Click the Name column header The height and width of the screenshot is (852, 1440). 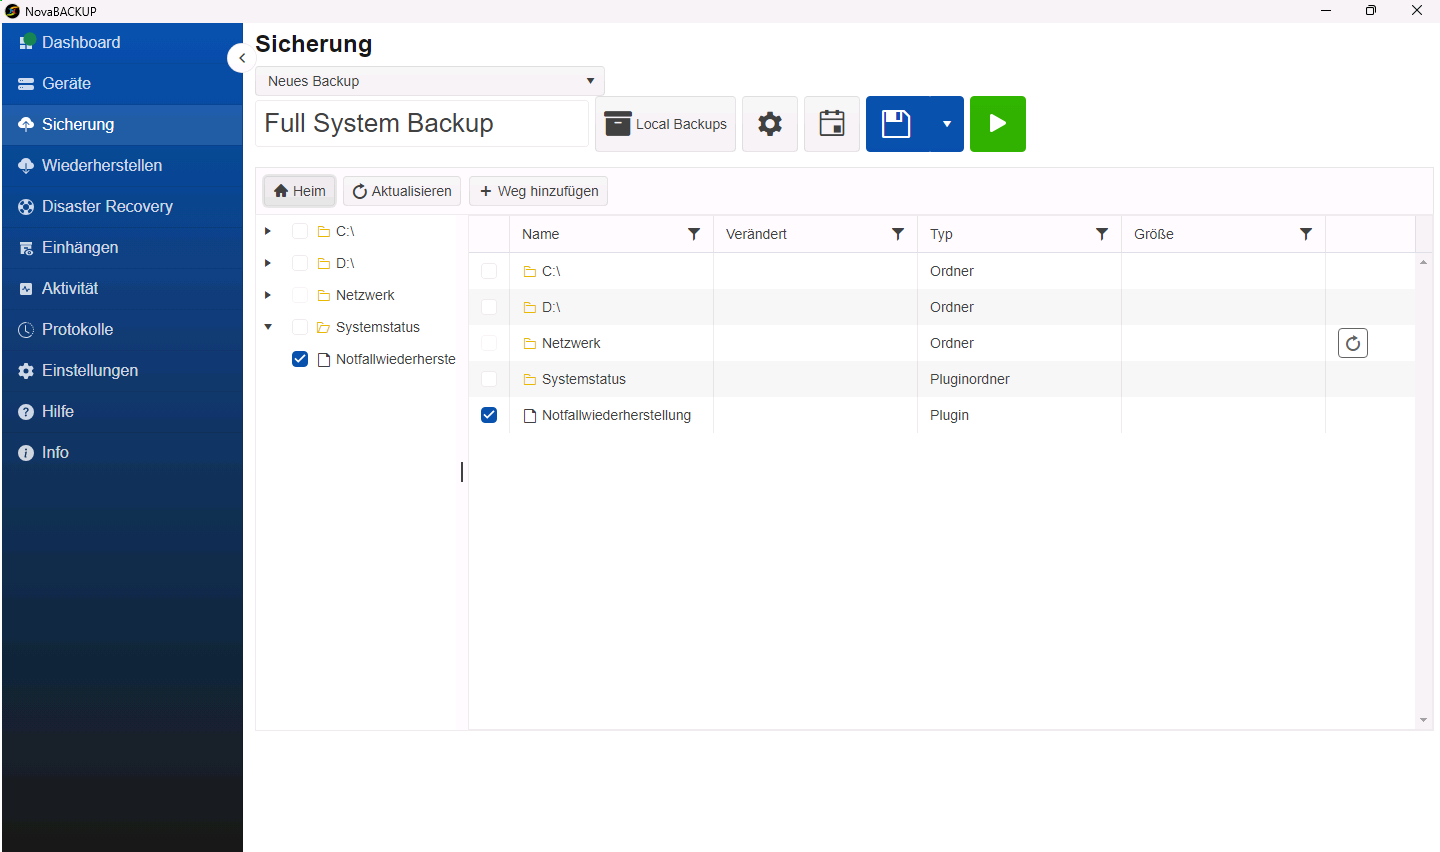(541, 234)
